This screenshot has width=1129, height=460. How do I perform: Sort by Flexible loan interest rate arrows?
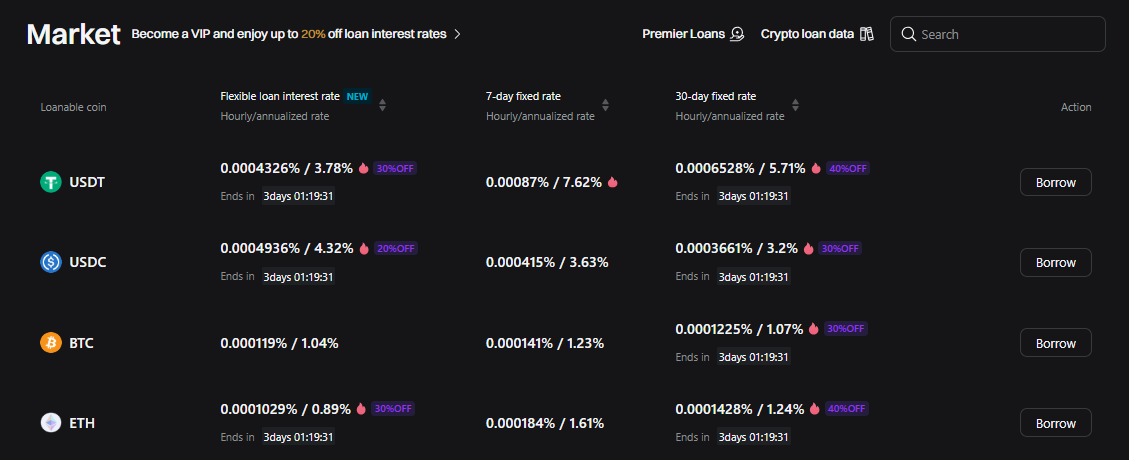coord(382,105)
